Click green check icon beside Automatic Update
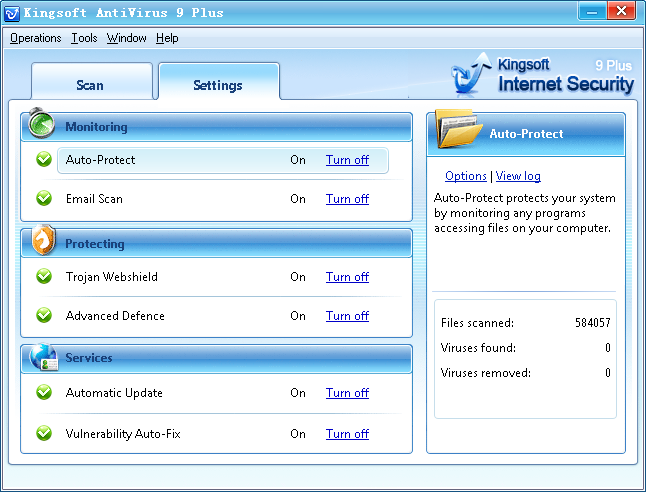 point(44,393)
